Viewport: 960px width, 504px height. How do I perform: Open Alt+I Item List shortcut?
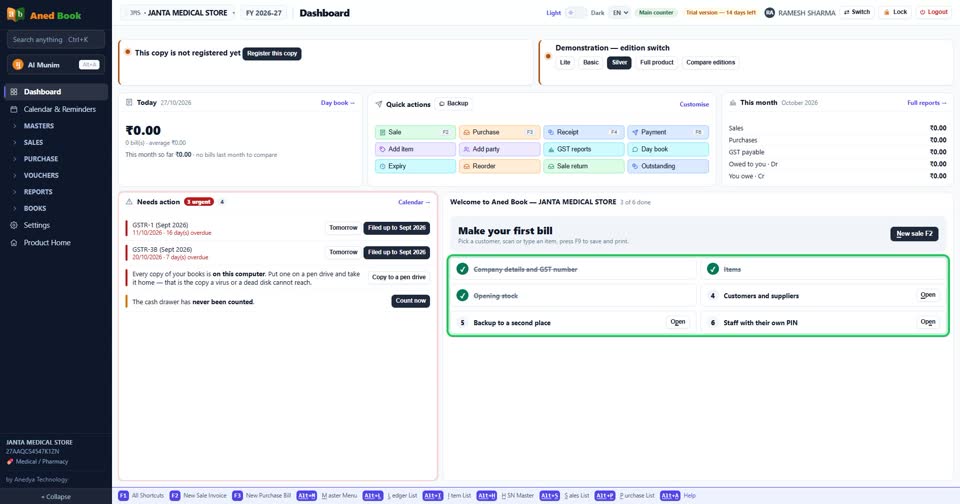(x=448, y=496)
